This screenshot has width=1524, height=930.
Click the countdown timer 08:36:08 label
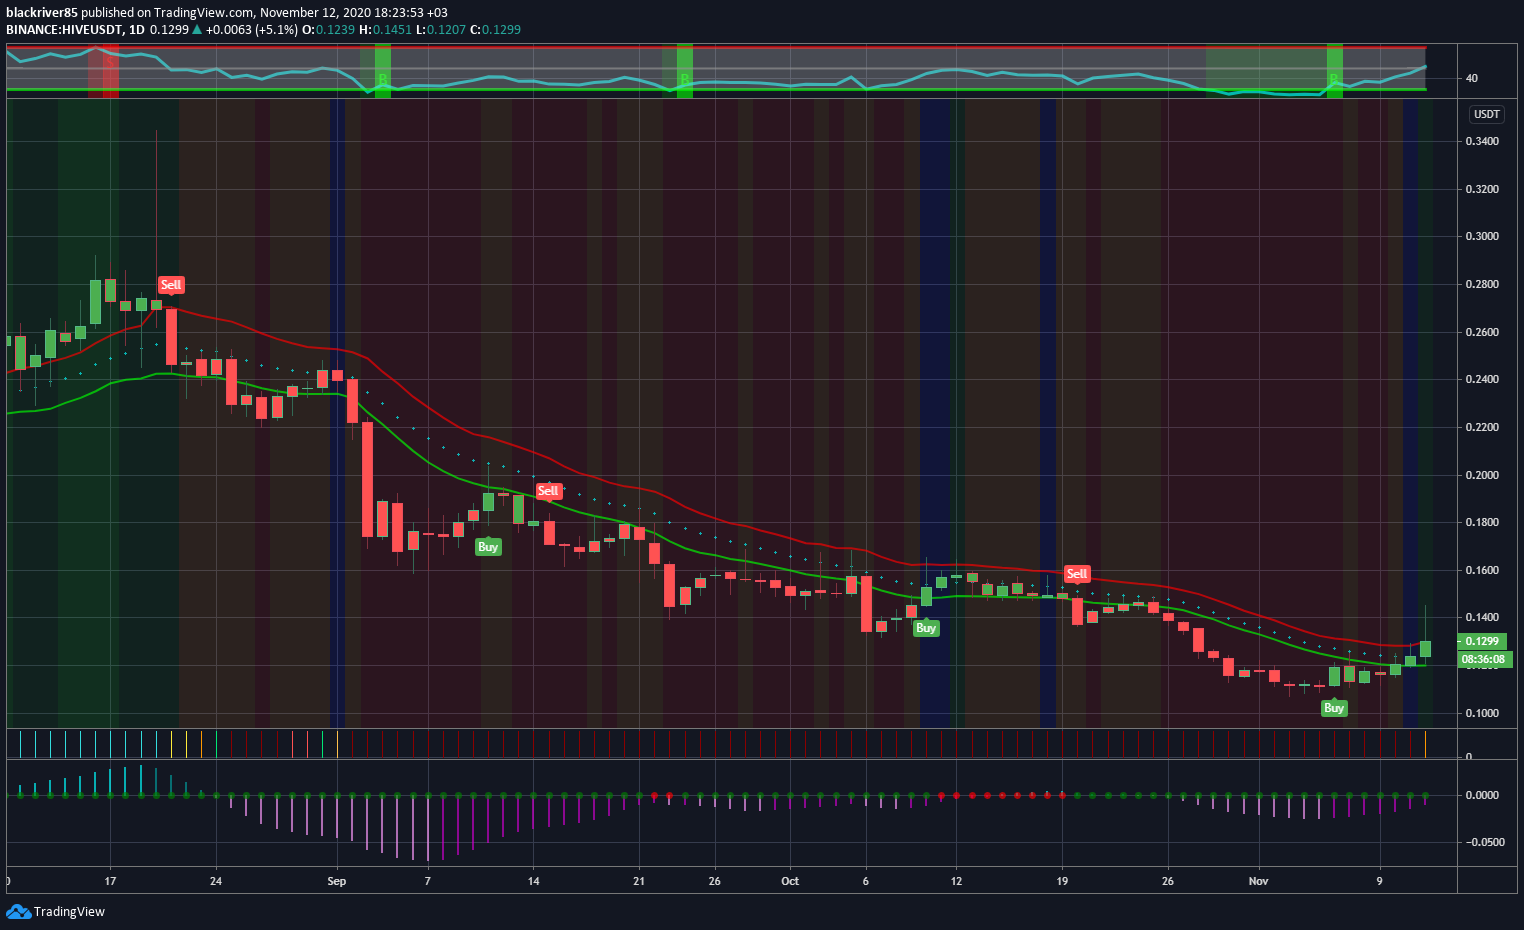coord(1484,659)
